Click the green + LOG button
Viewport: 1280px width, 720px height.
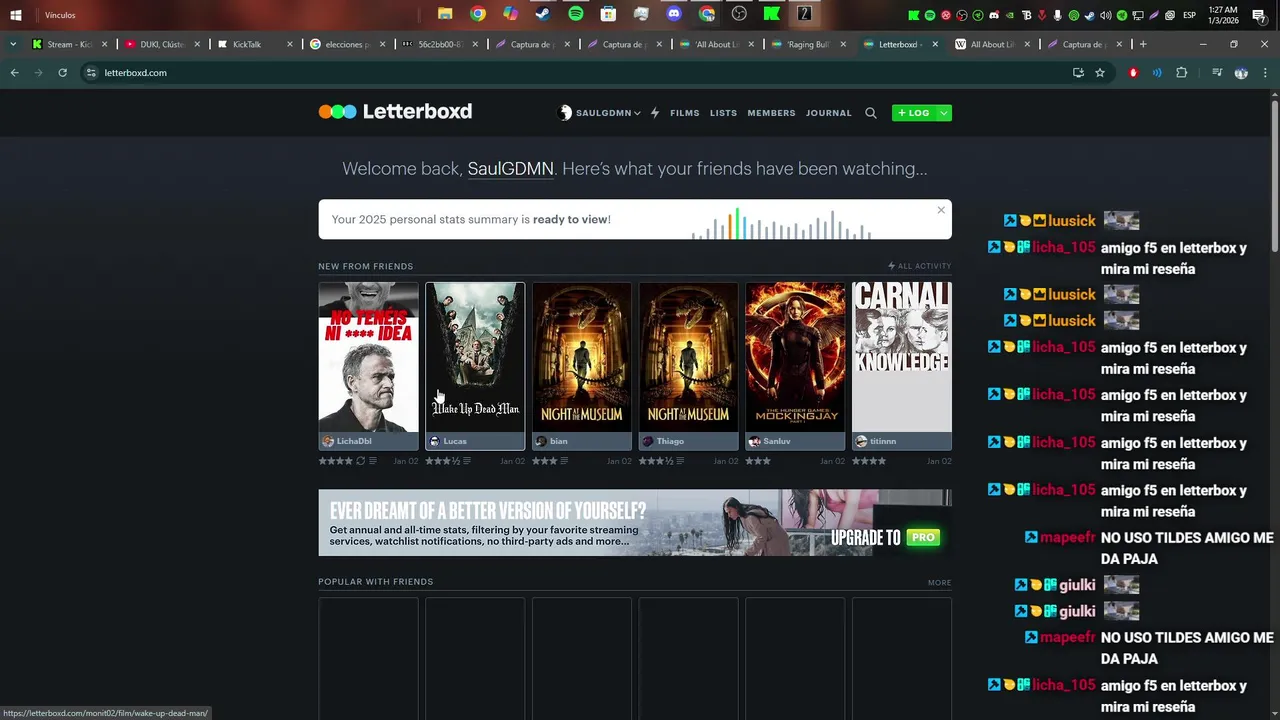[x=913, y=113]
